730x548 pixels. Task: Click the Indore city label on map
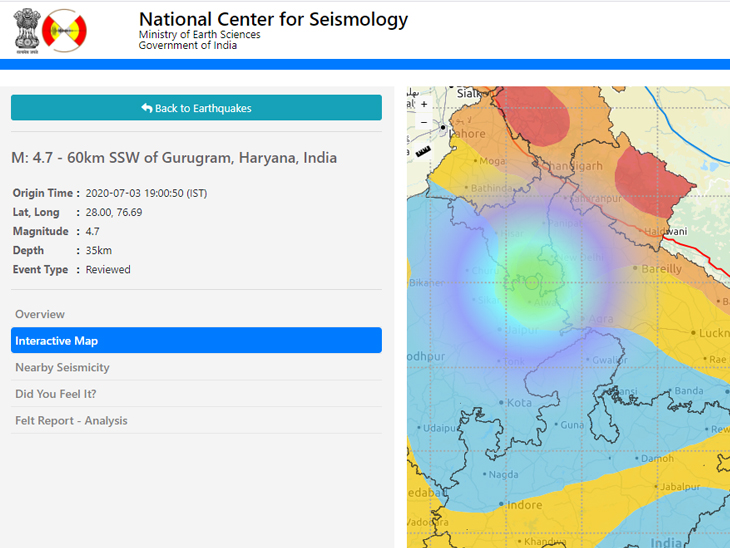523,505
